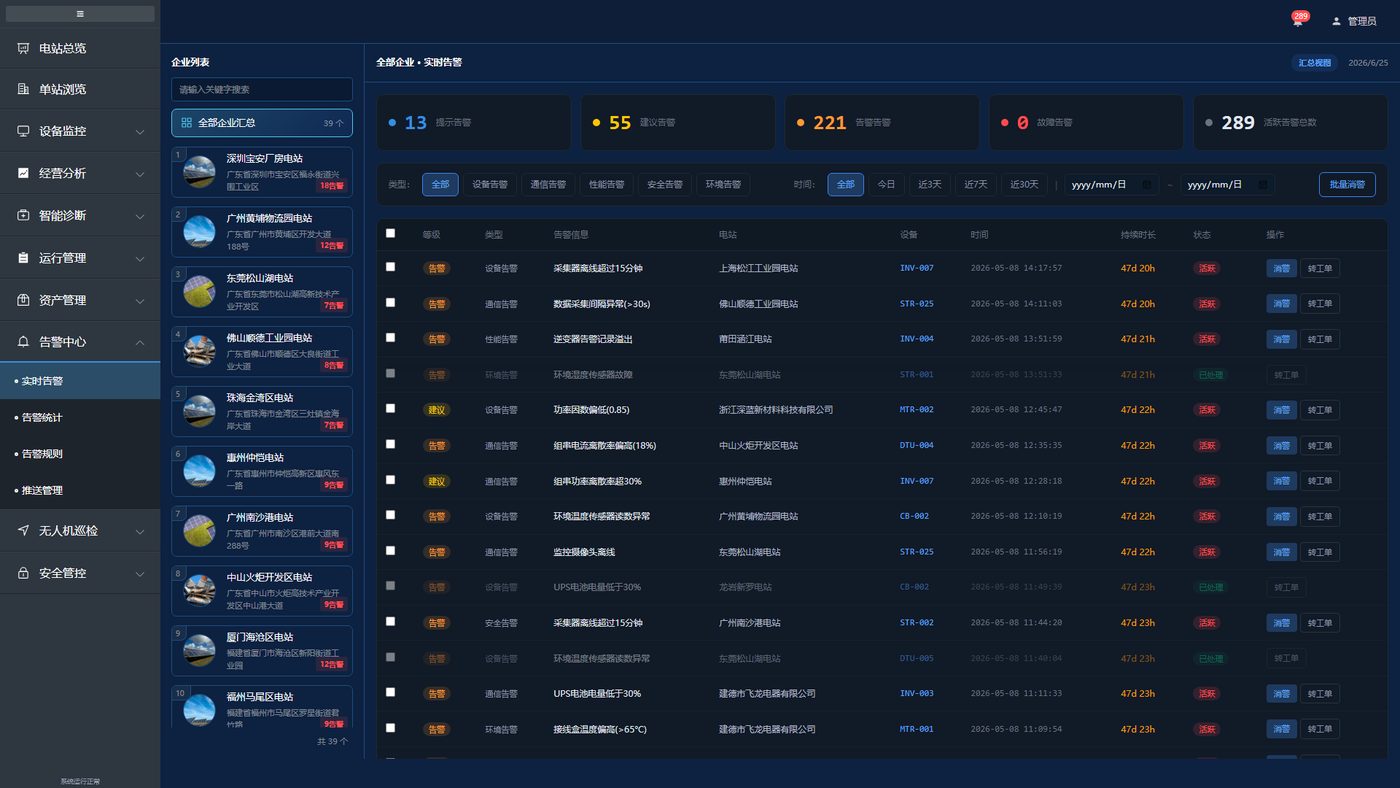Click the 电站总览 sidebar icon

(x=23, y=48)
